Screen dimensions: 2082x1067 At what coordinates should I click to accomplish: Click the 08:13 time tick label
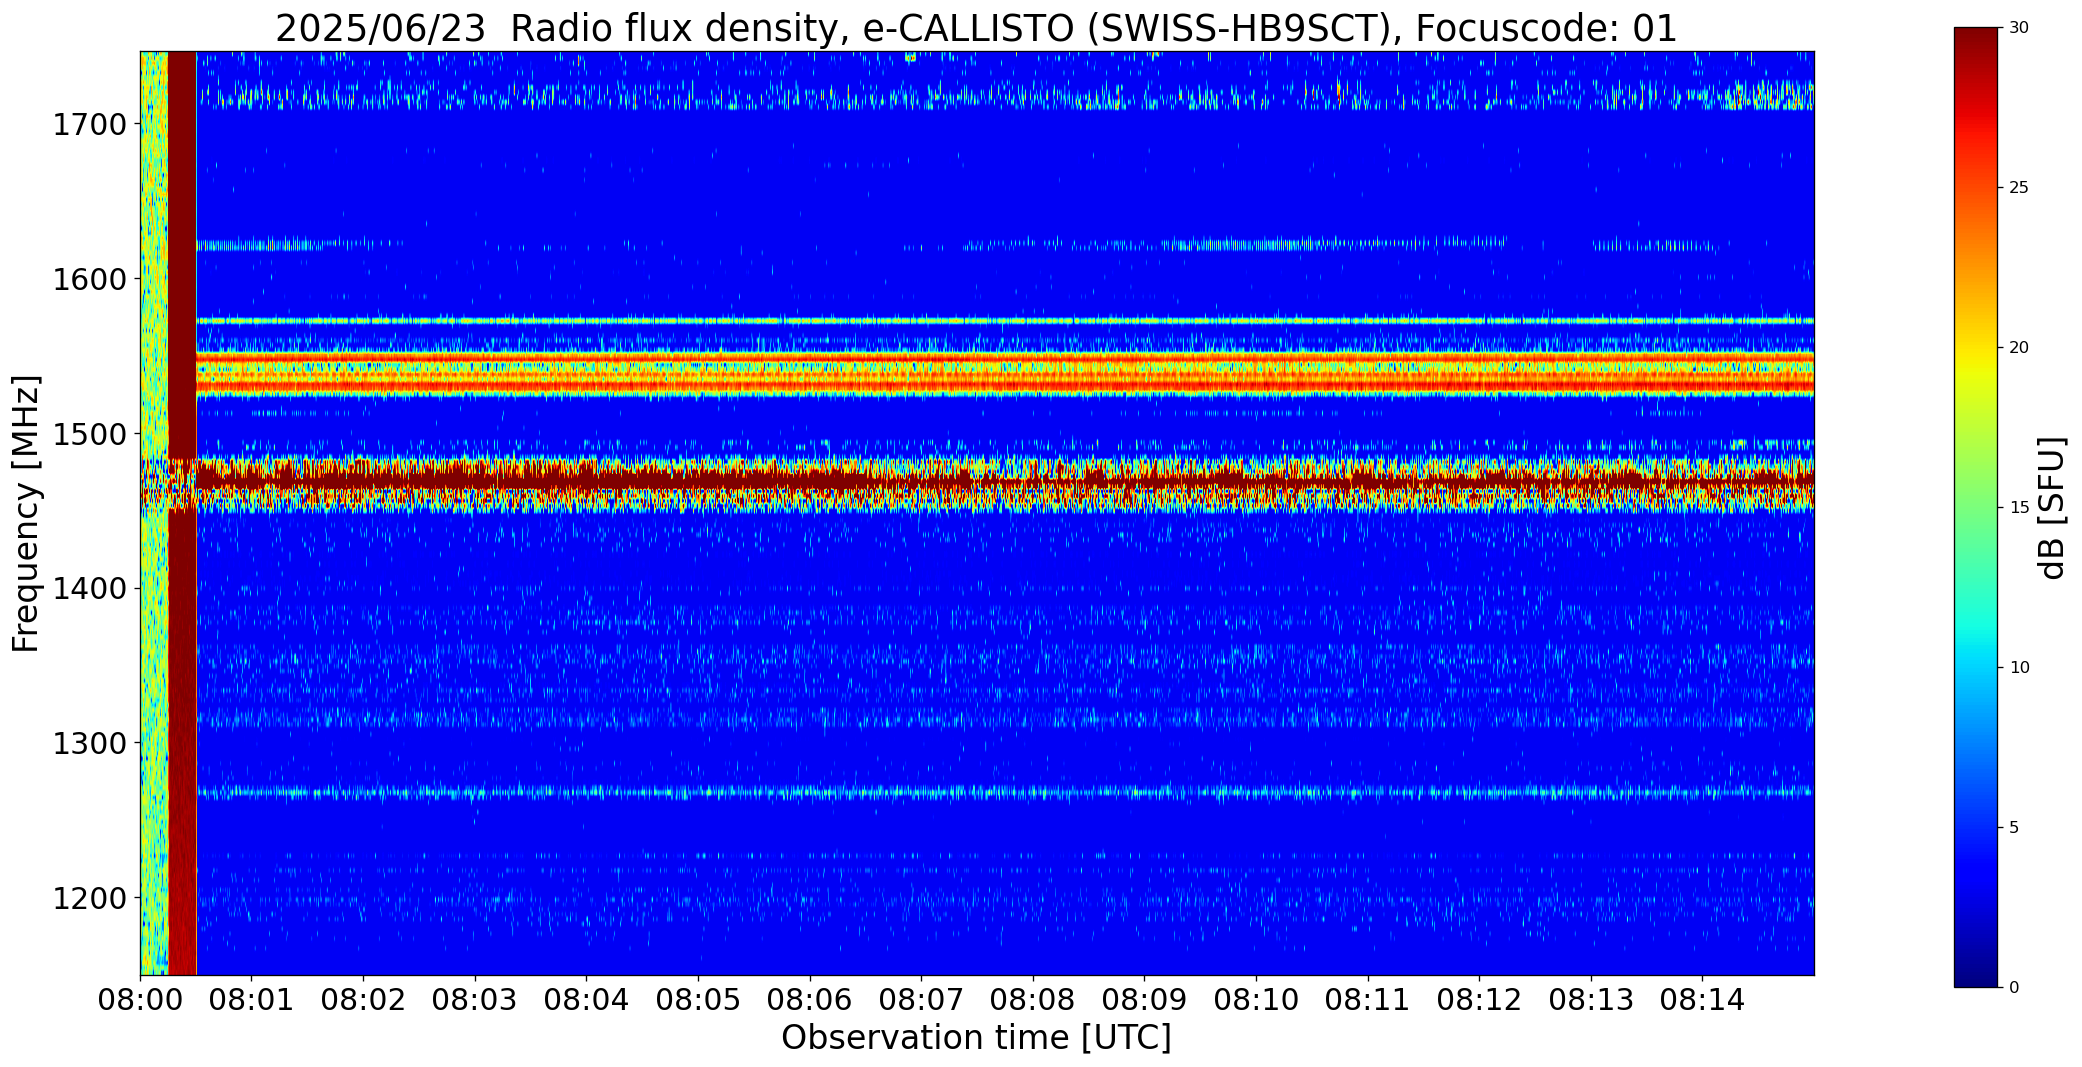(x=1591, y=999)
